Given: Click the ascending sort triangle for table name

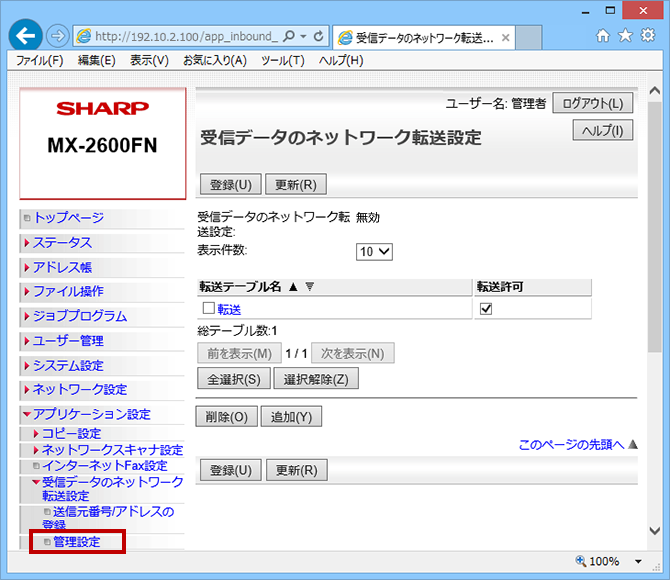Looking at the screenshot, I should click(293, 287).
